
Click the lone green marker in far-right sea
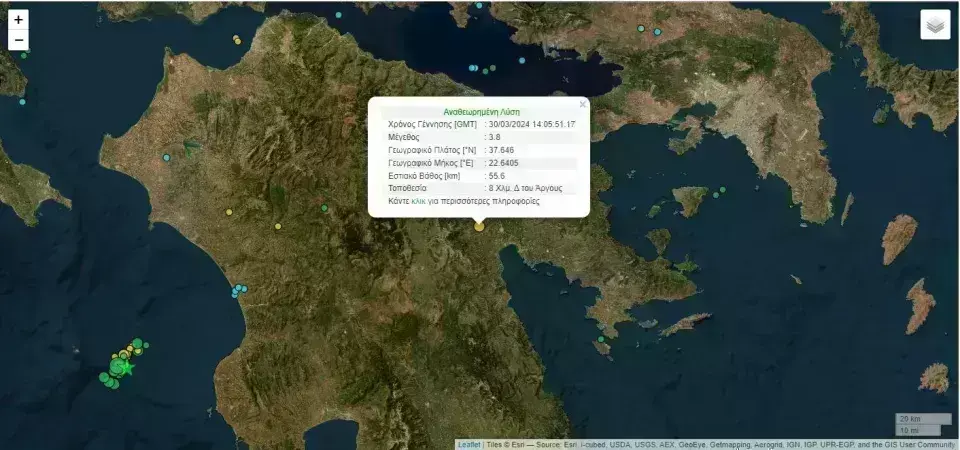coord(796,279)
